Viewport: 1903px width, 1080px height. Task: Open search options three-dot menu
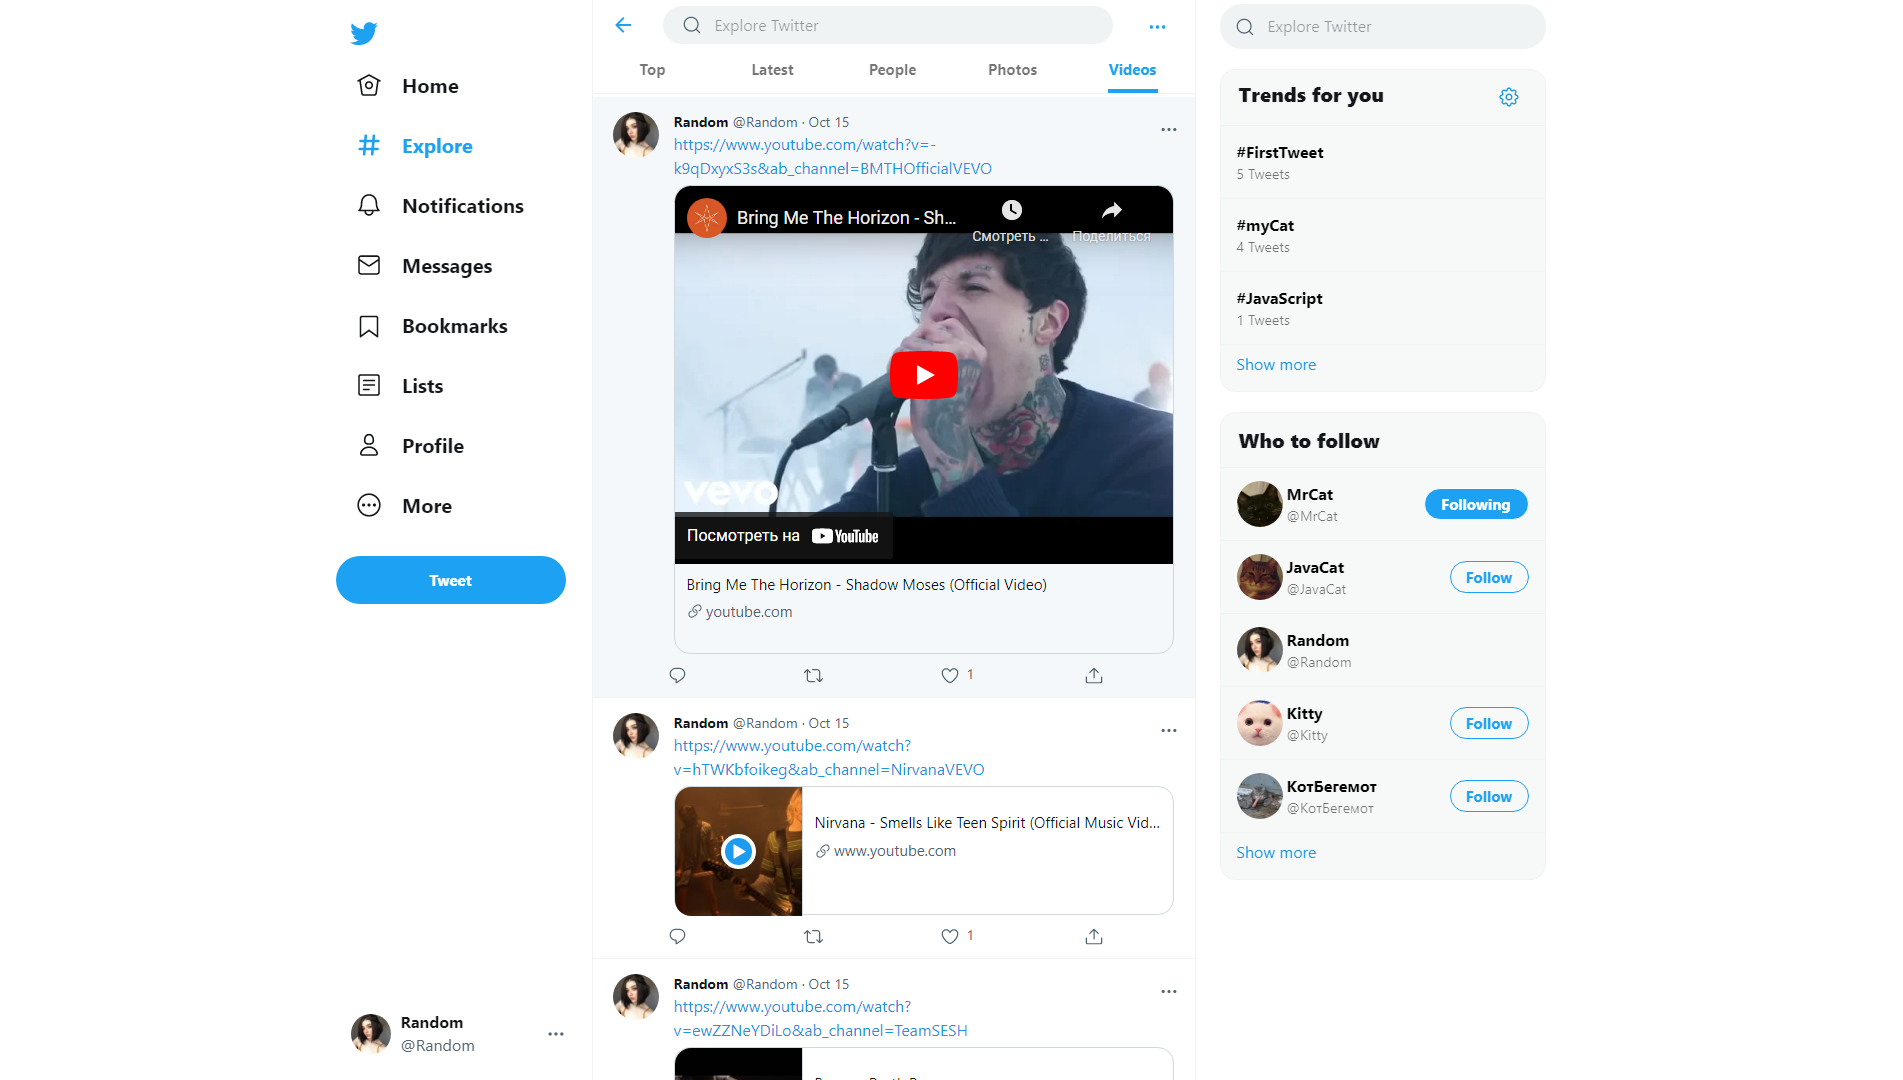1157,27
